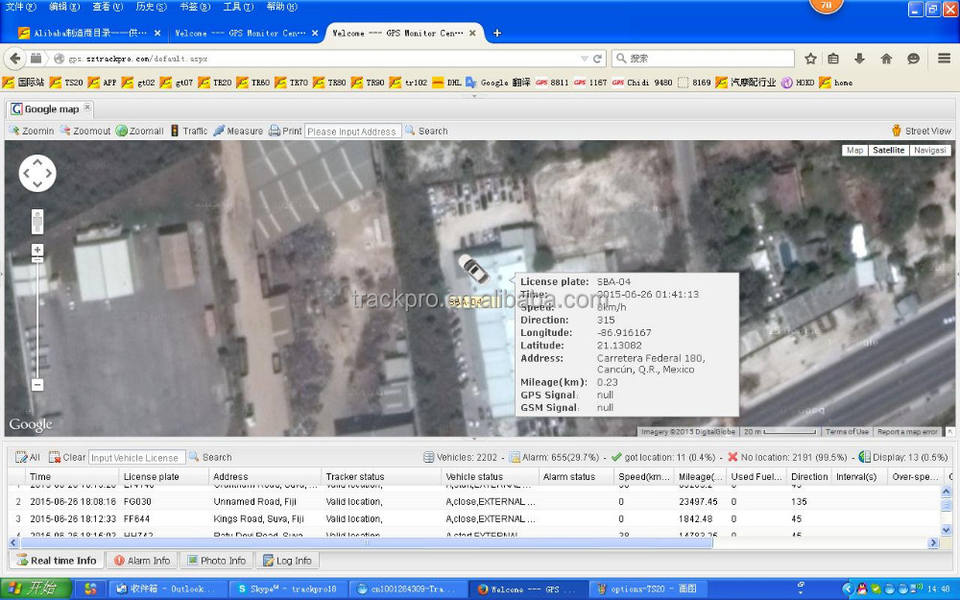The image size is (960, 600).
Task: Open Skype from the Windows taskbar
Action: (x=286, y=589)
